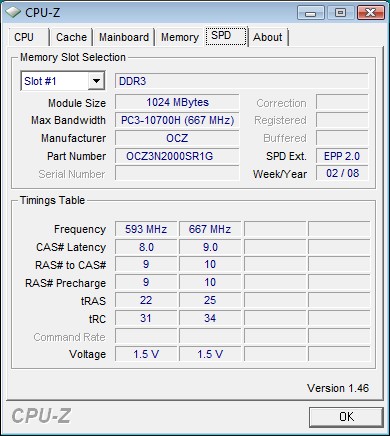This screenshot has height=436, width=390.
Task: Click the OK button
Action: [x=346, y=417]
